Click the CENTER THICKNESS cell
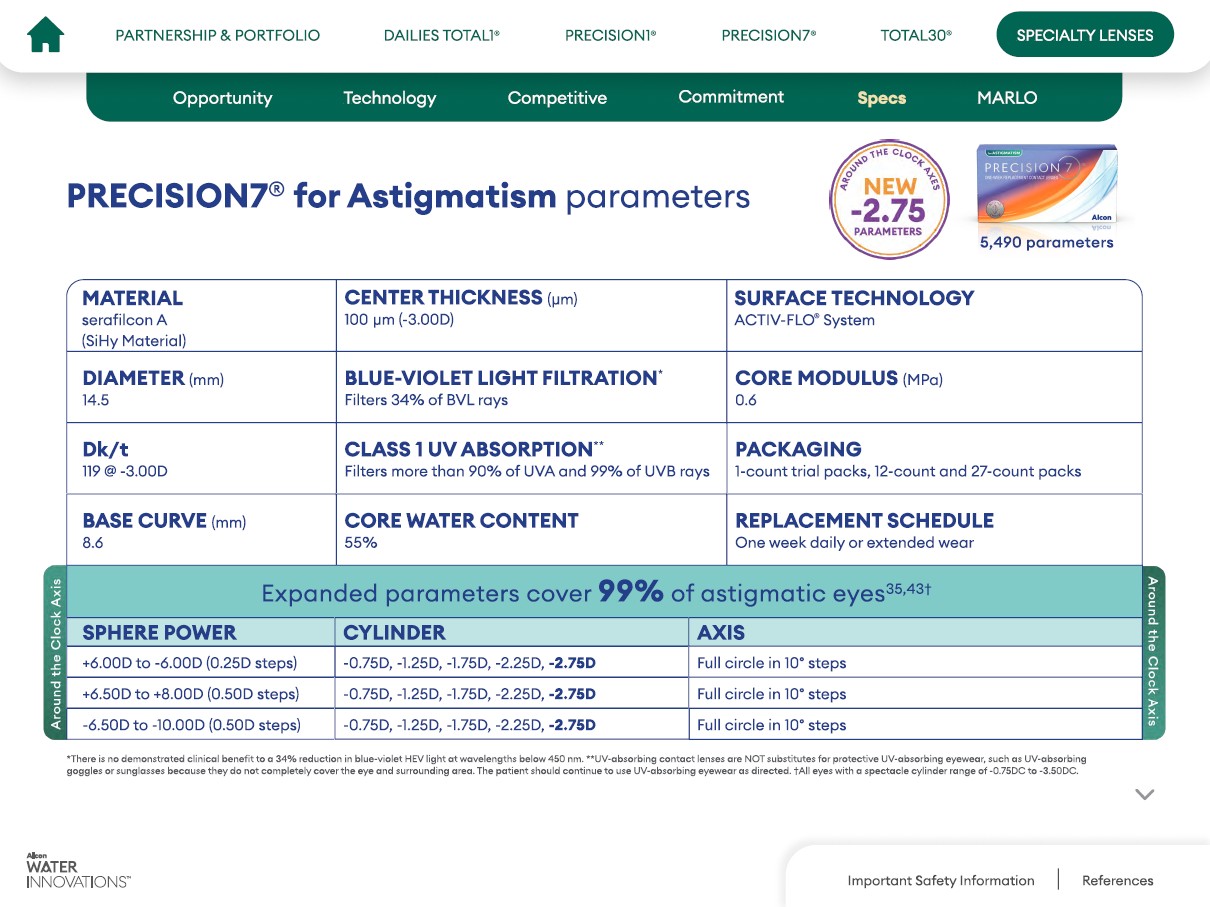Viewport: 1210px width, 907px height. (x=531, y=316)
